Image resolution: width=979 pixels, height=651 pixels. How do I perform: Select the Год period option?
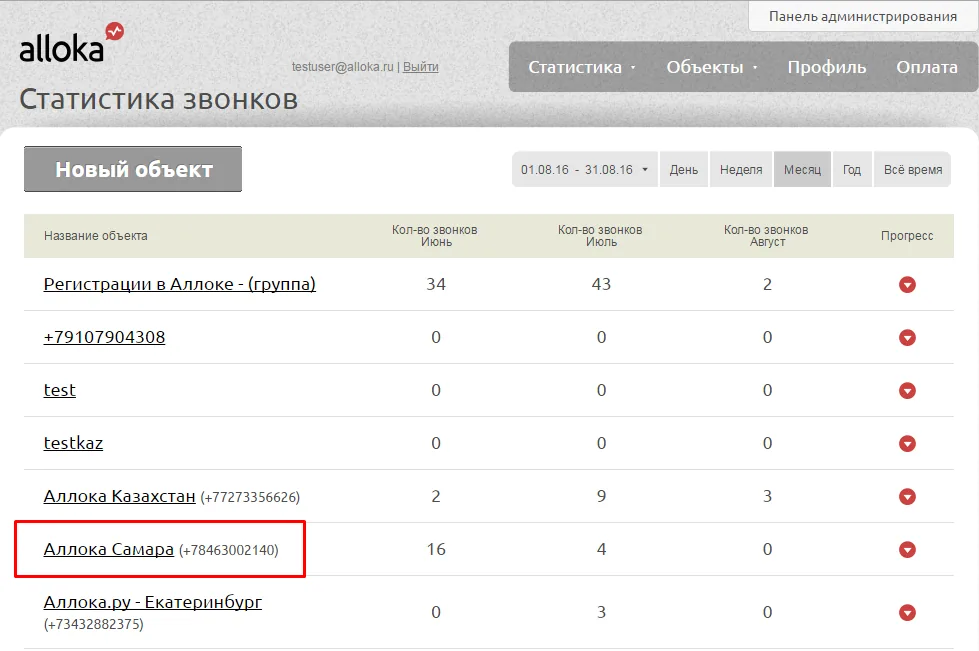[852, 169]
